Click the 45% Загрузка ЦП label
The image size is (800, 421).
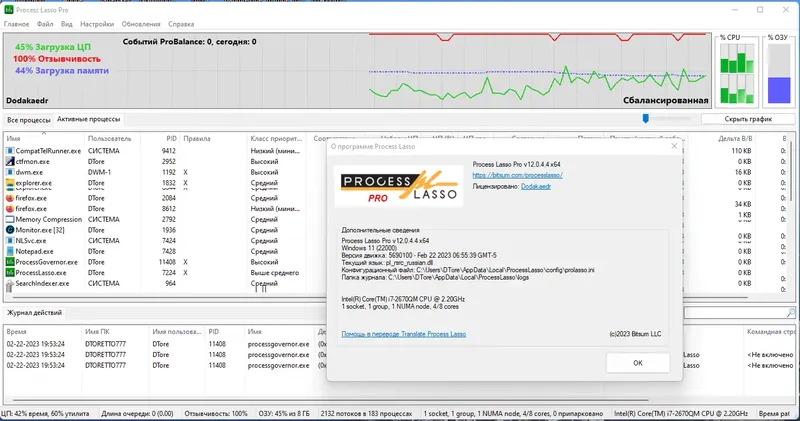click(53, 47)
